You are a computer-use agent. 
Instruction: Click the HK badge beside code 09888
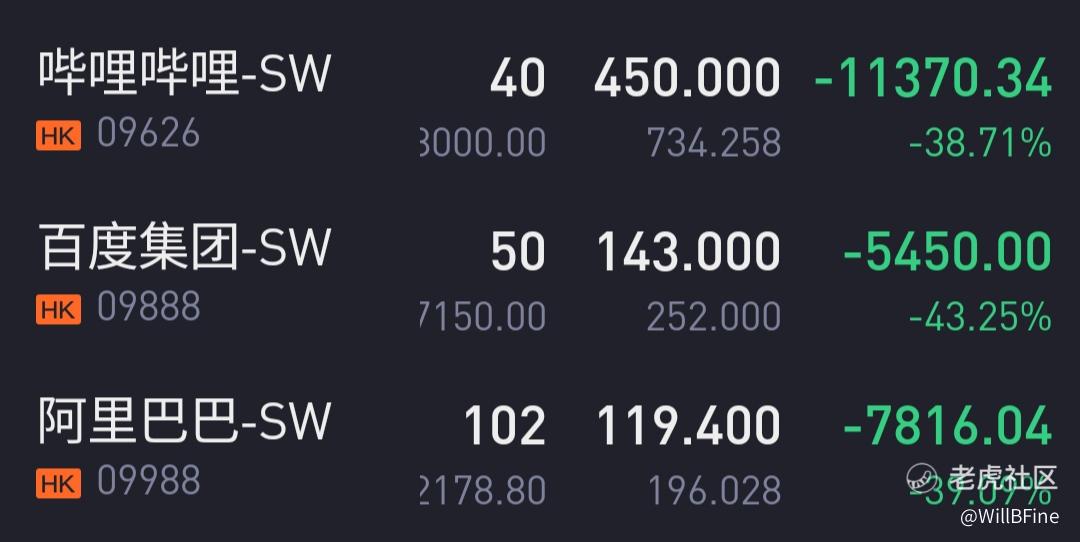58,309
